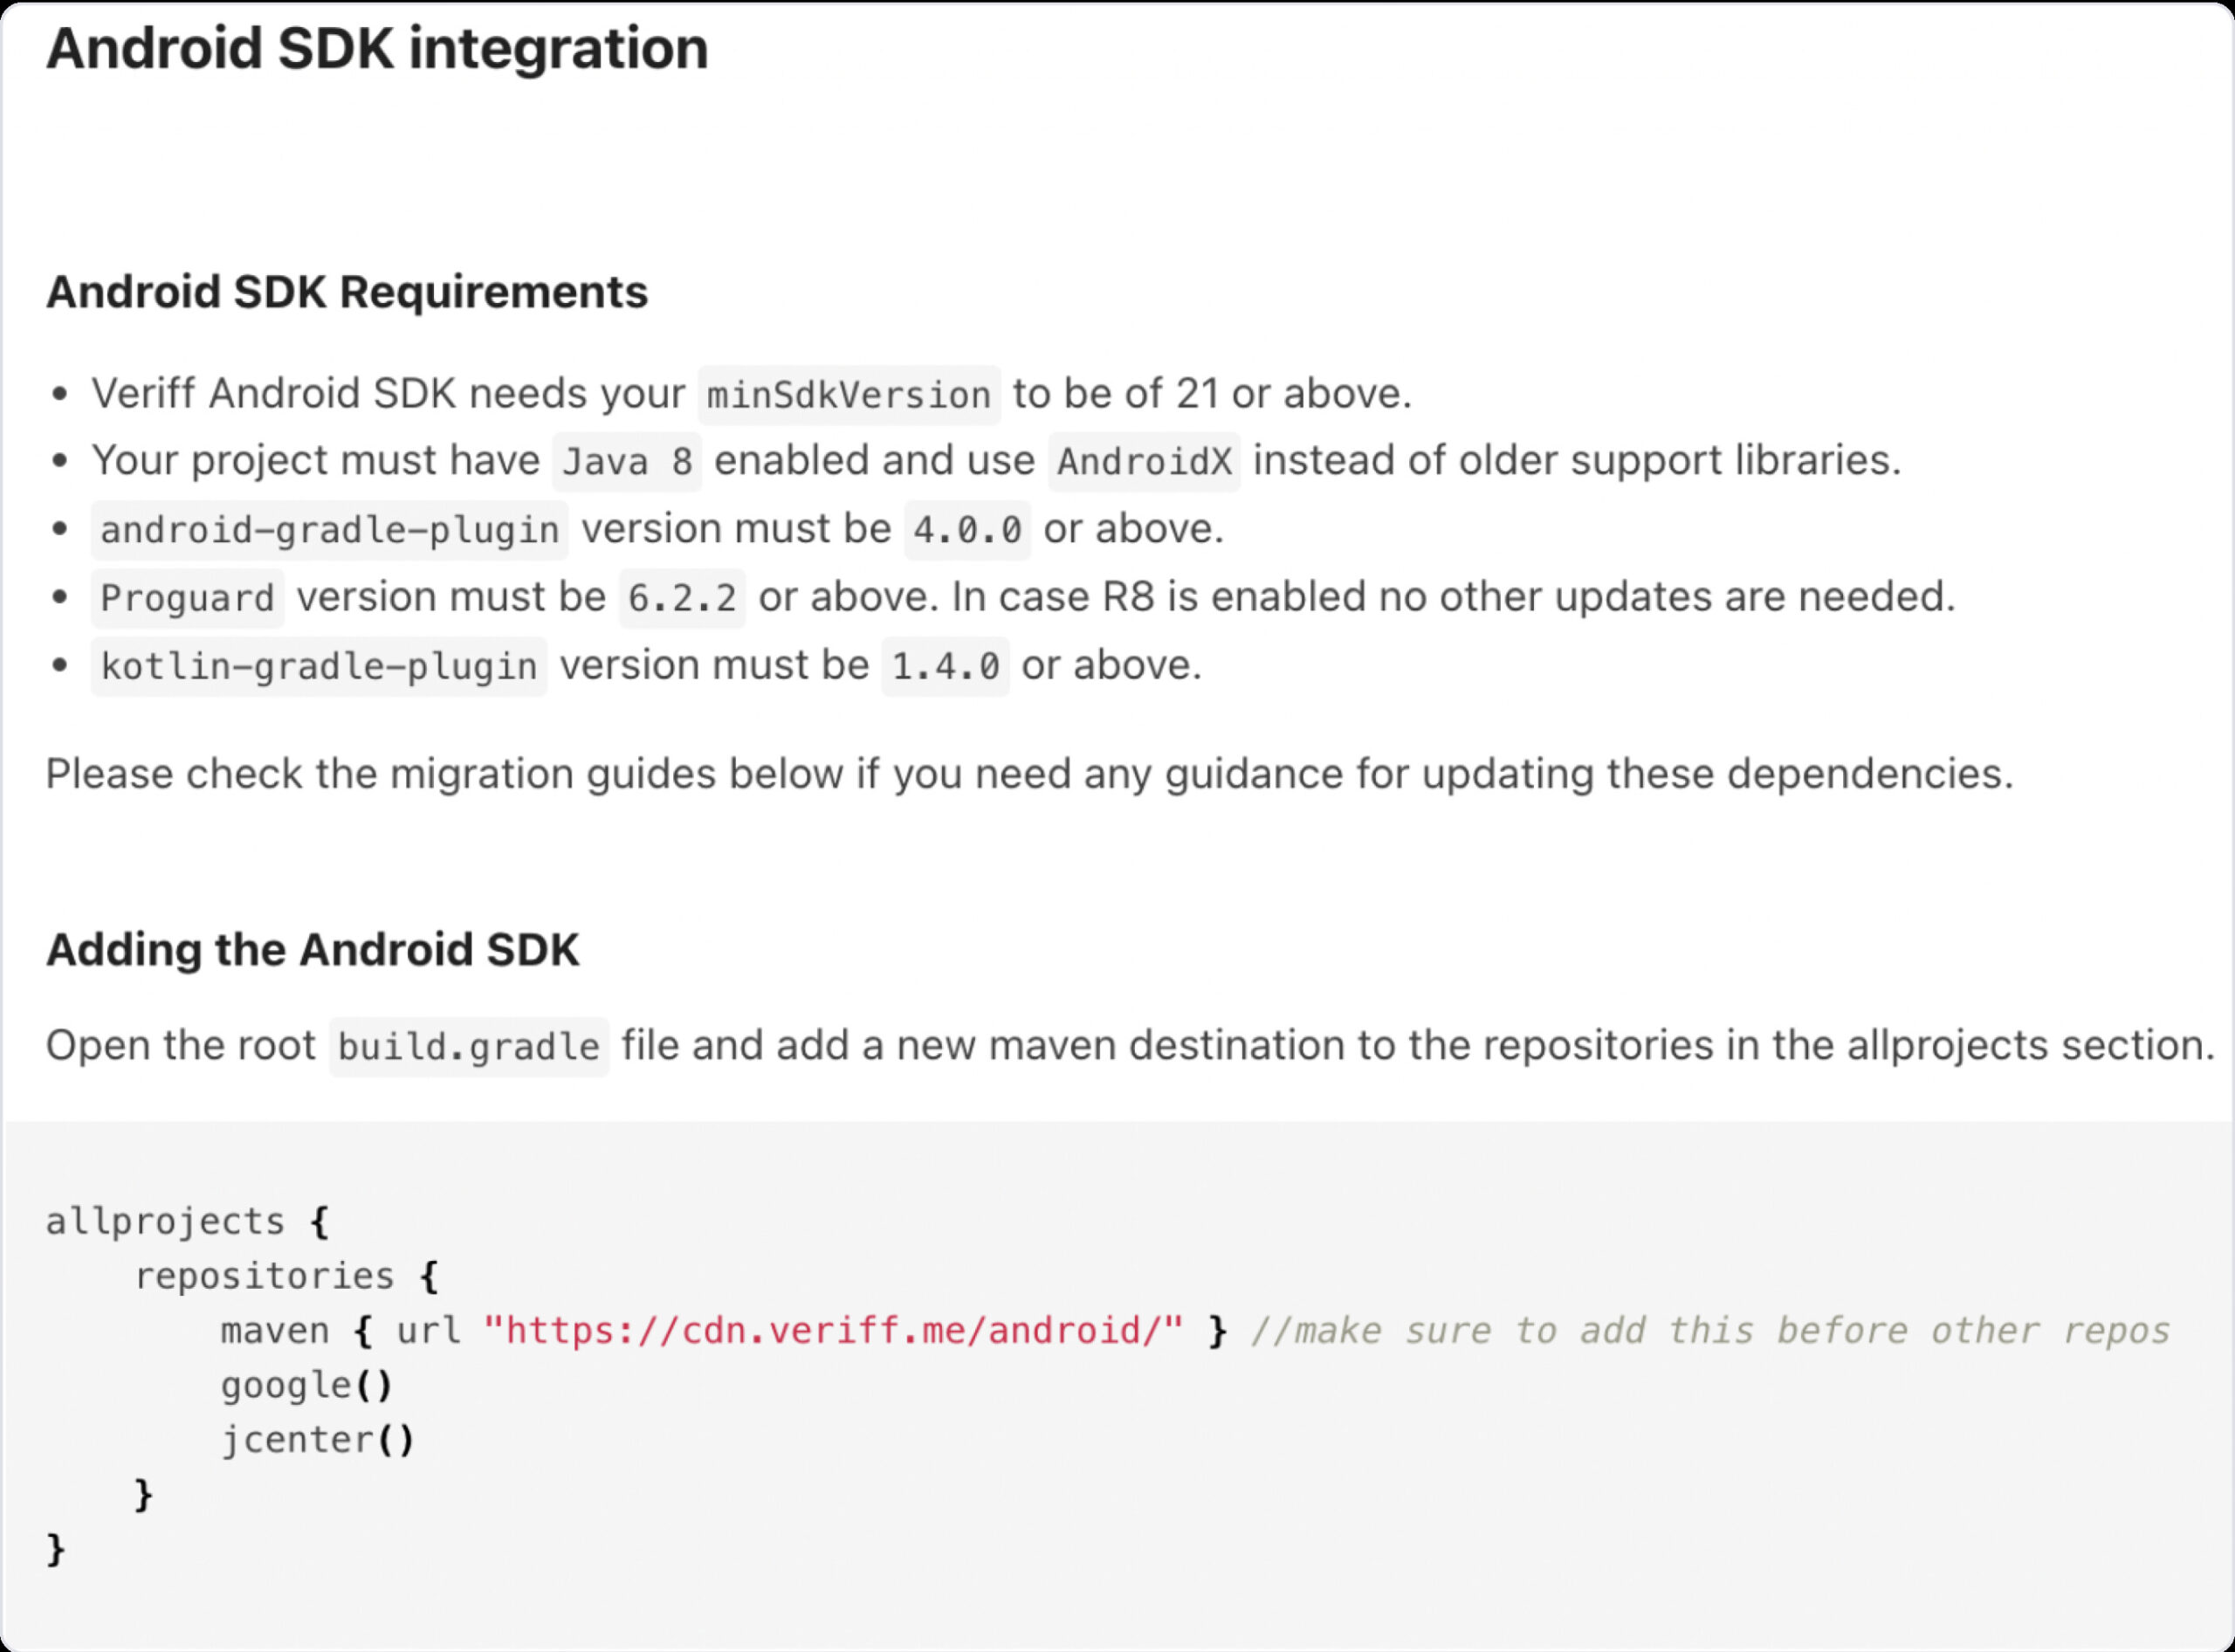Click the google() line in code
The height and width of the screenshot is (1652, 2235).
tap(307, 1386)
